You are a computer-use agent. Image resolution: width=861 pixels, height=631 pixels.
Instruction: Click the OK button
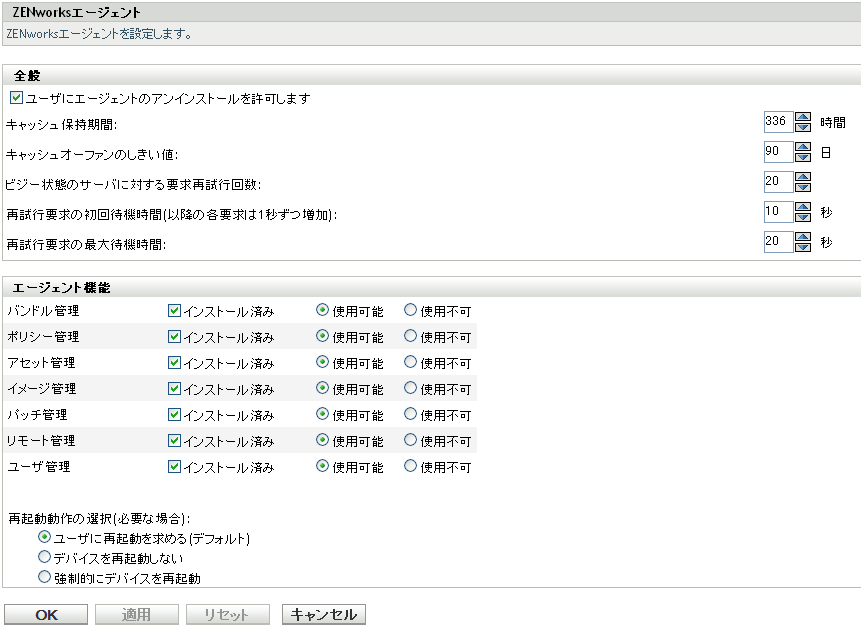click(45, 614)
